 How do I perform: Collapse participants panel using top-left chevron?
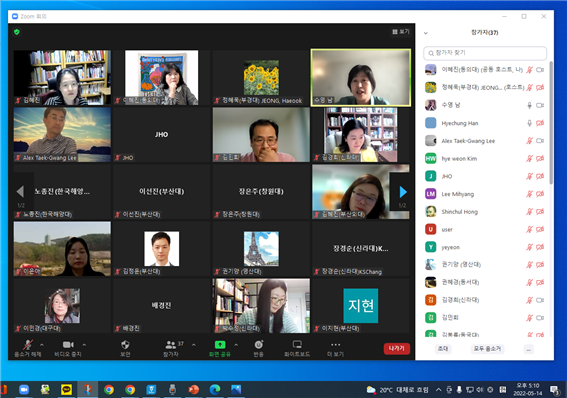point(426,33)
